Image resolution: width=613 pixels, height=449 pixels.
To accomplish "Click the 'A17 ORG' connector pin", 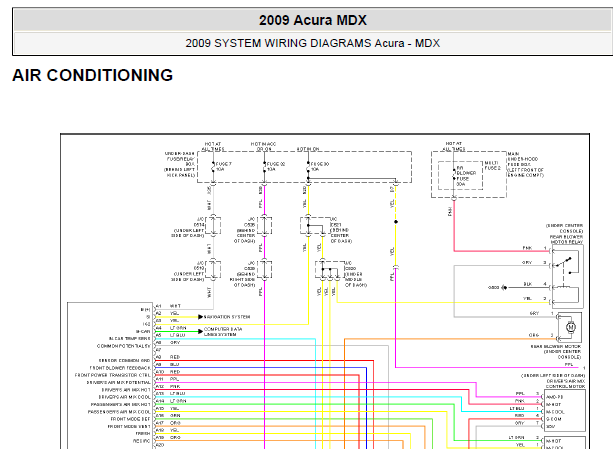I will point(168,423).
